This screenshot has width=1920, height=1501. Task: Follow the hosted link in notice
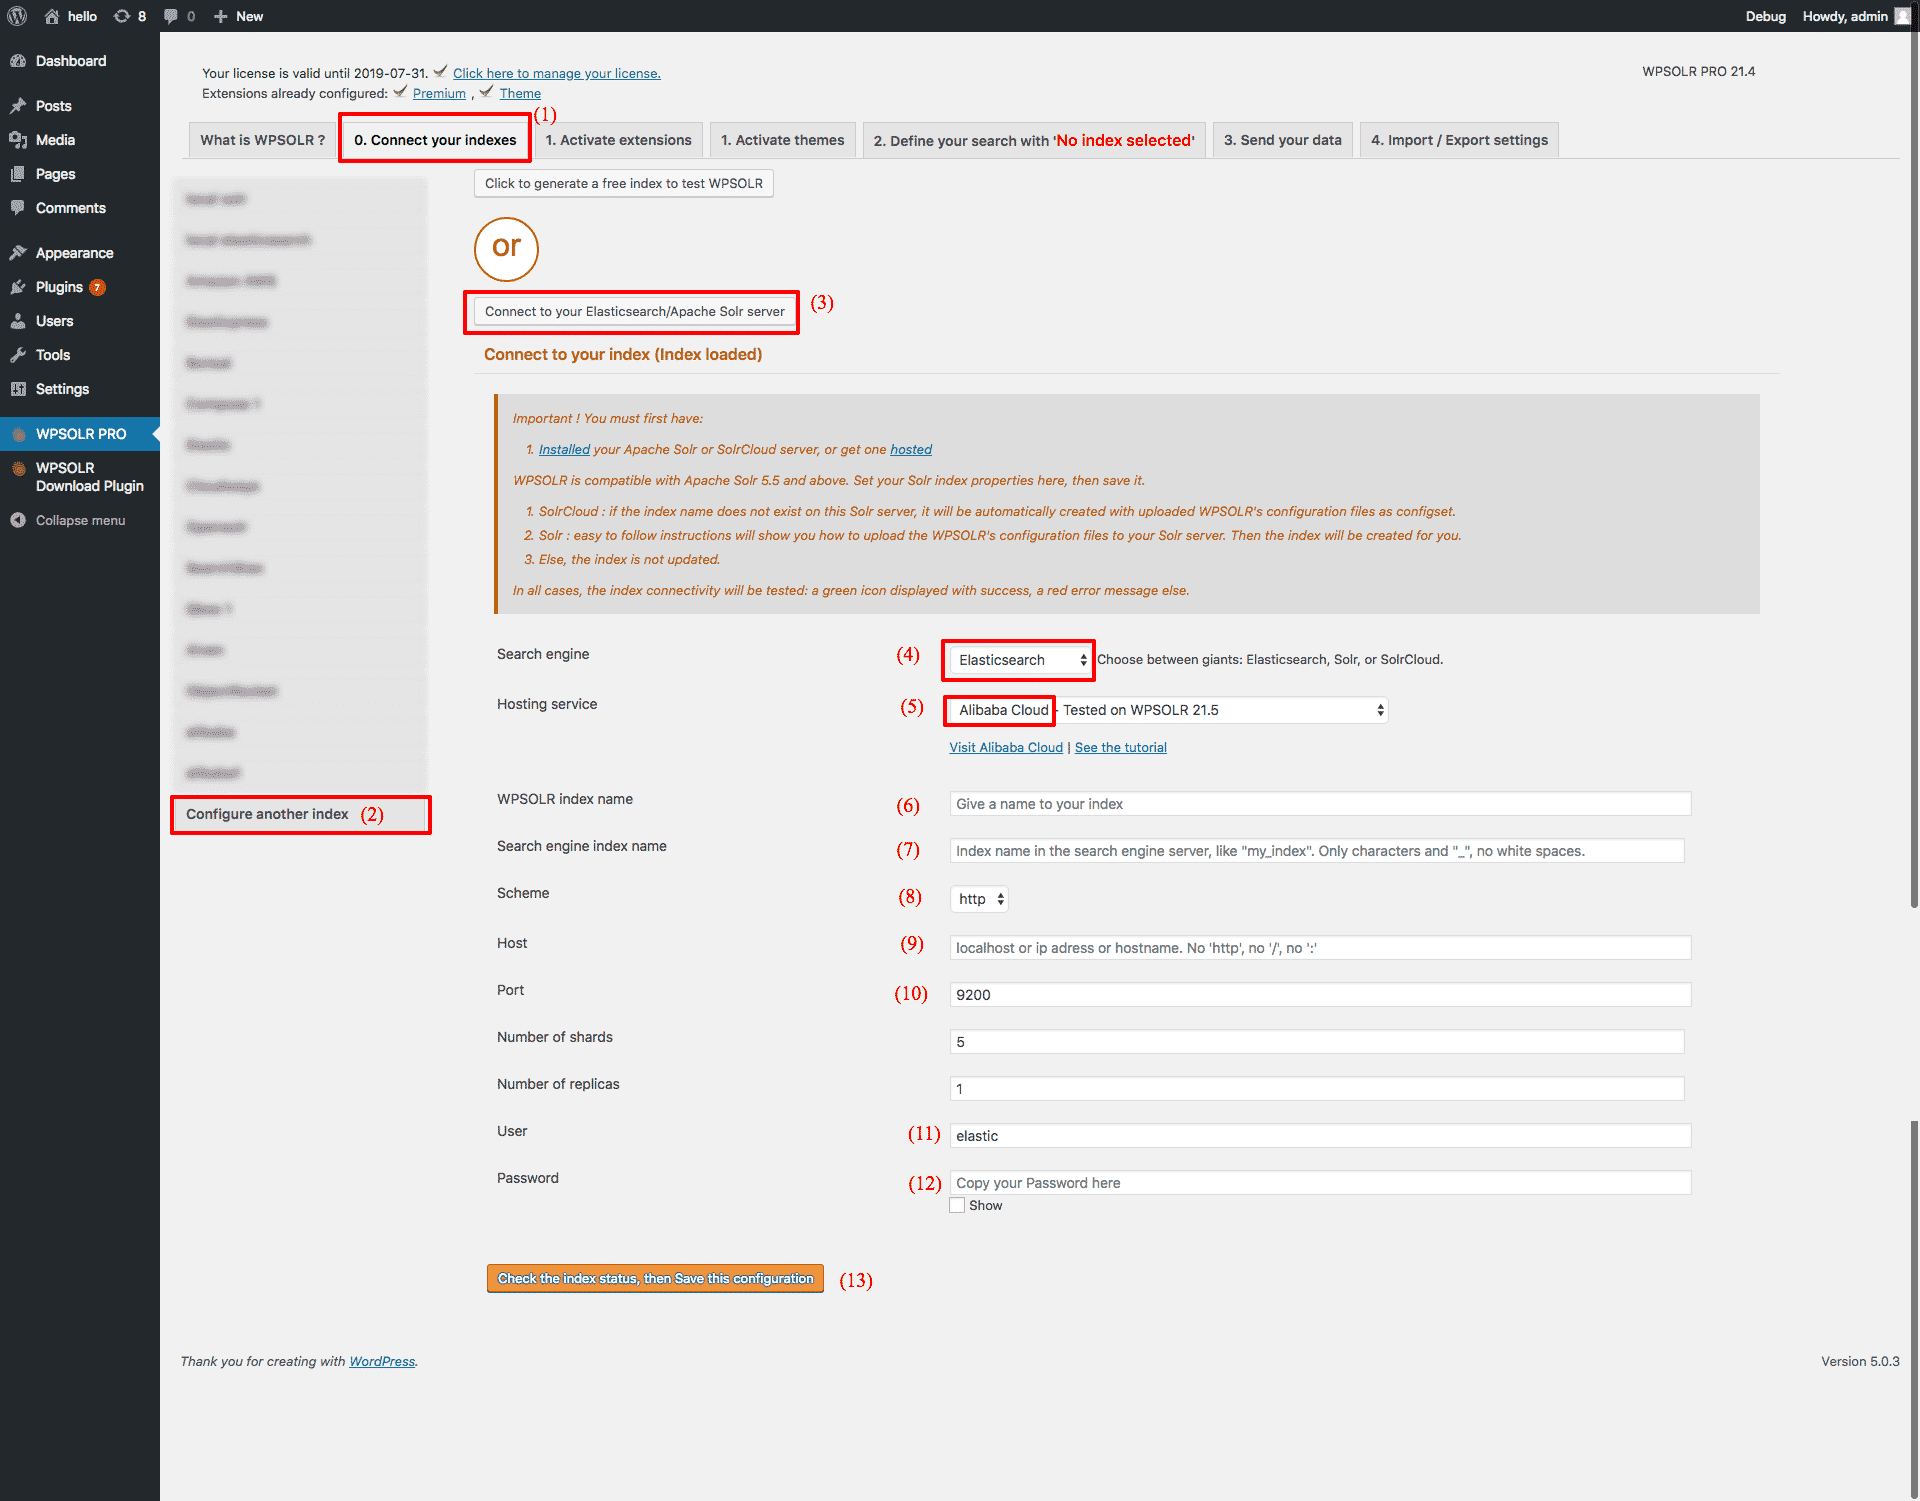[911, 449]
